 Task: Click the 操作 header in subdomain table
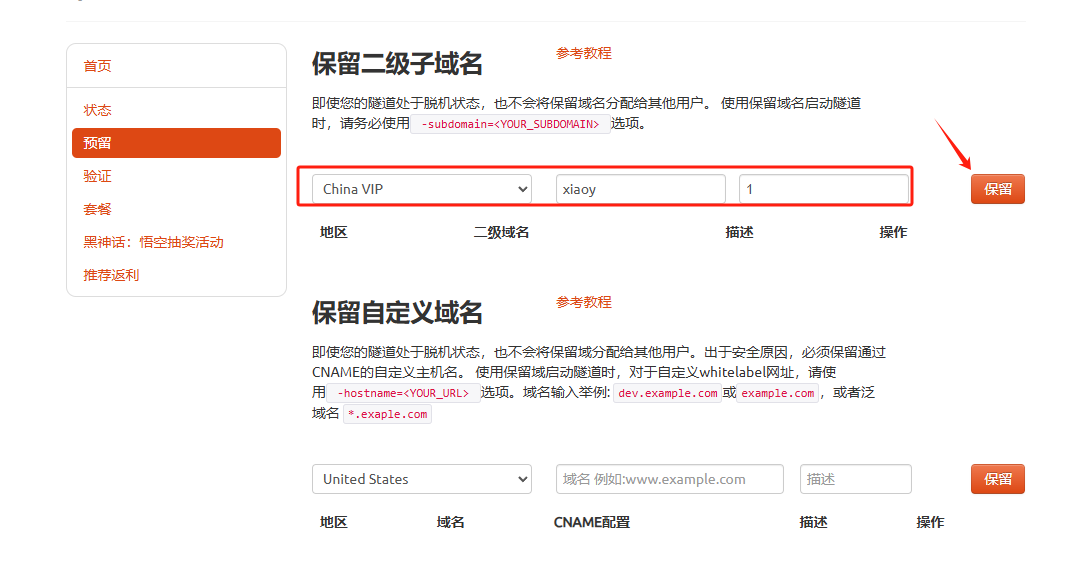893,233
